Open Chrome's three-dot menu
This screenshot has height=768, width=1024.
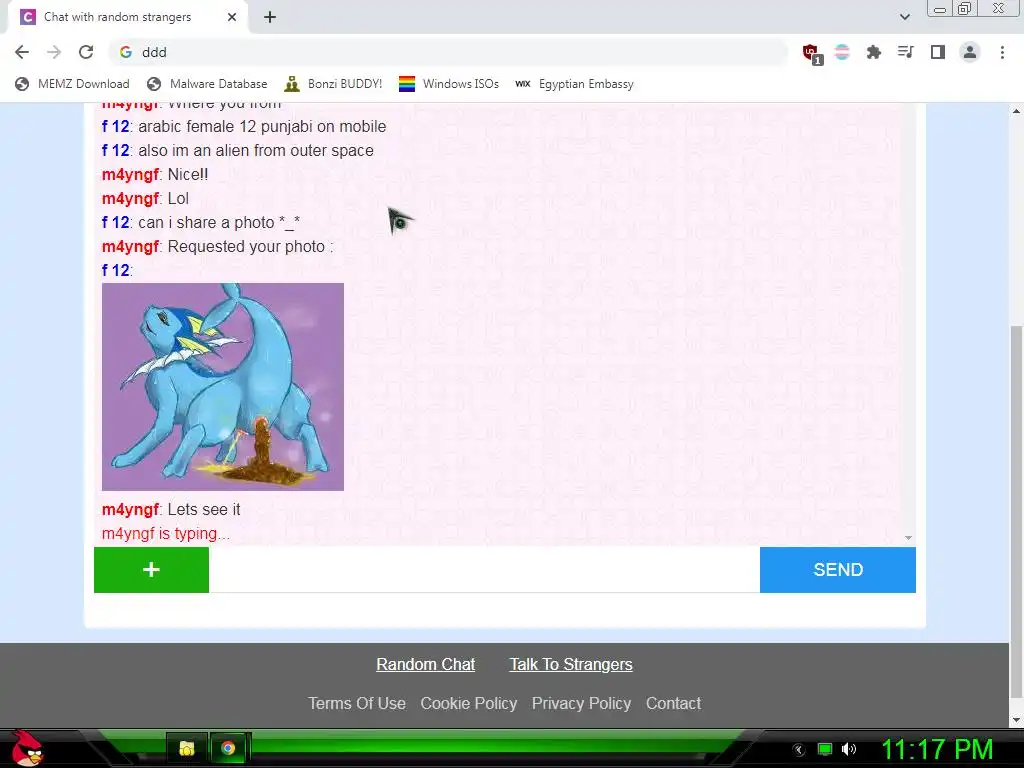pyautogui.click(x=1002, y=52)
